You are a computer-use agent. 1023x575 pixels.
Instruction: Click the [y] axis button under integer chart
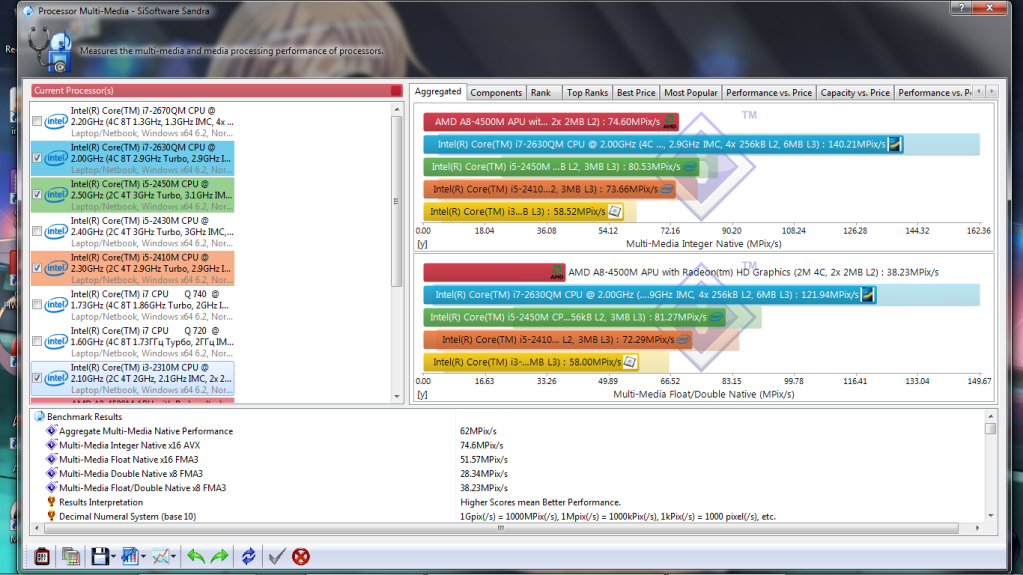coord(422,243)
